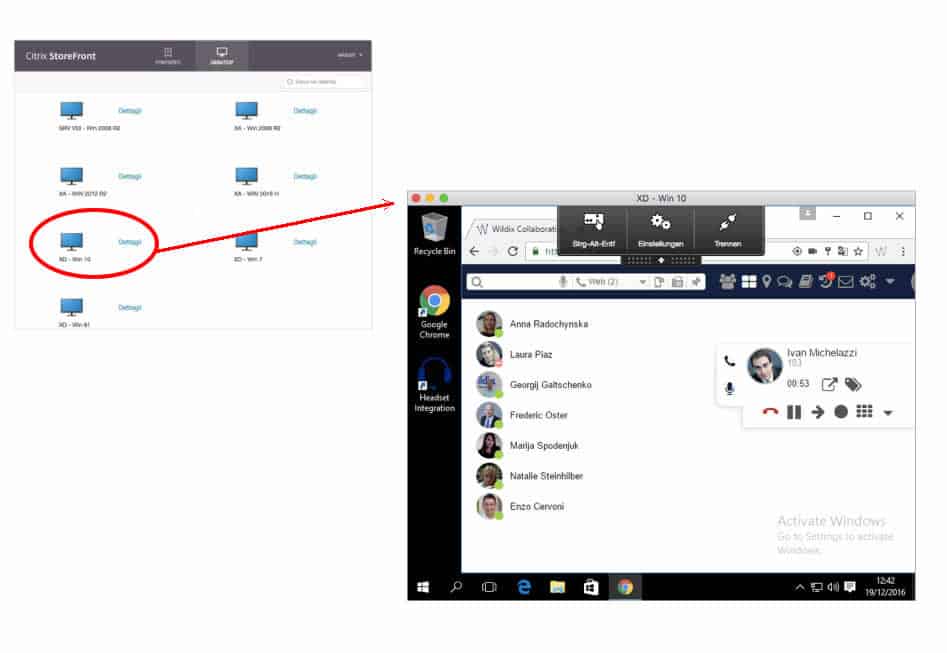Open the dialpad during the active call

(863, 412)
